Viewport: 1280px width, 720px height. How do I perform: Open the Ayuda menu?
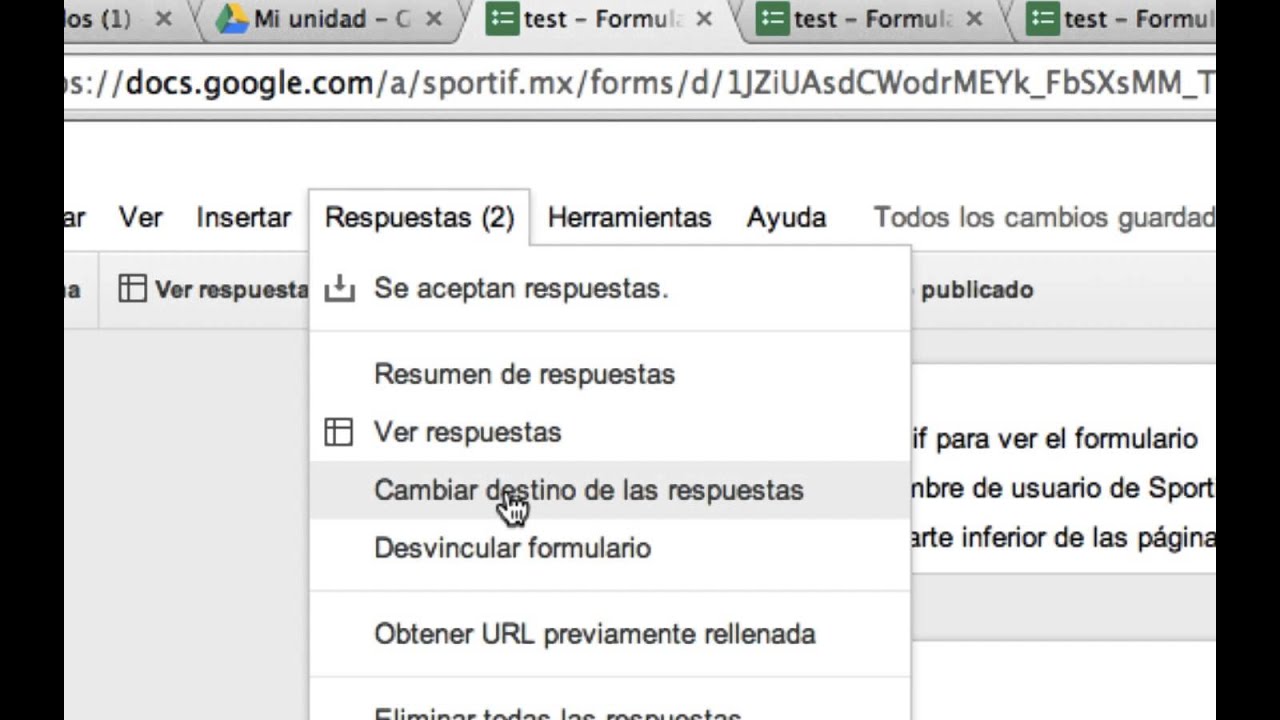pyautogui.click(x=786, y=218)
